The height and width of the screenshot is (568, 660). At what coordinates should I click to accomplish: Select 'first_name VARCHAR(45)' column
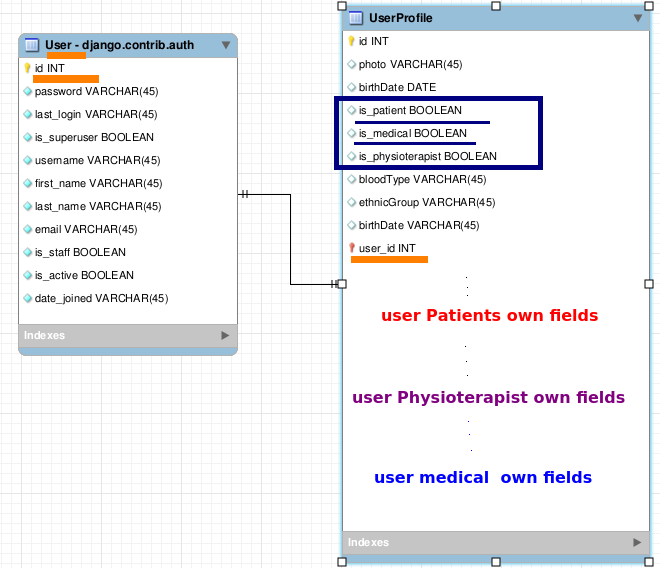tap(98, 184)
